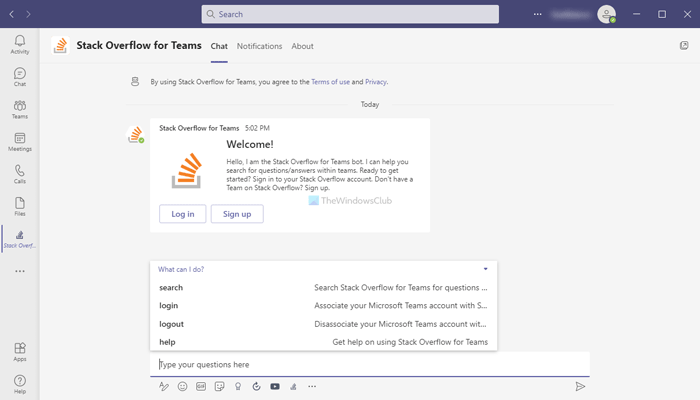Send the message with the arrow
The height and width of the screenshot is (400, 700).
pos(580,387)
